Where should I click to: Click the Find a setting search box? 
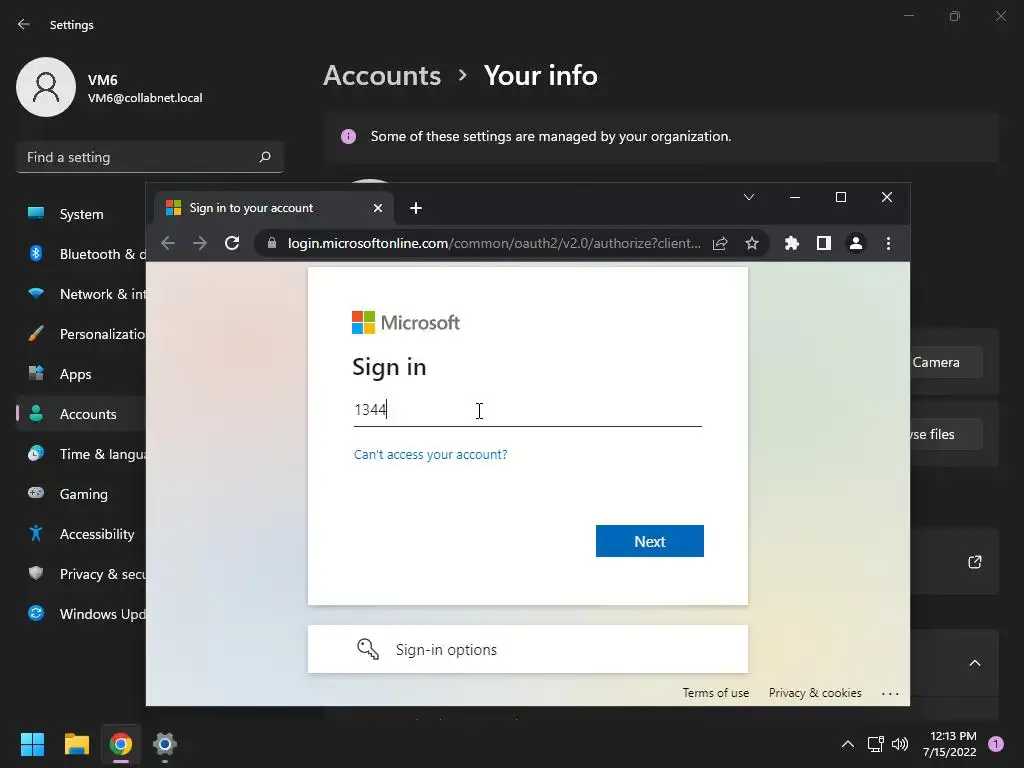tap(150, 157)
